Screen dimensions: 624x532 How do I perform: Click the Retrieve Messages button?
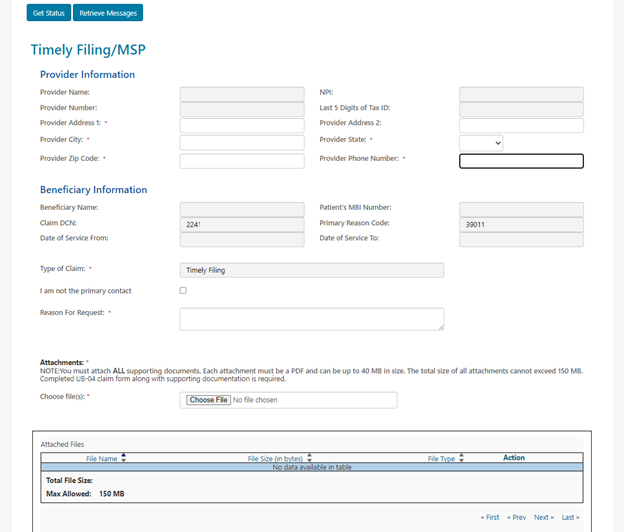(x=107, y=13)
